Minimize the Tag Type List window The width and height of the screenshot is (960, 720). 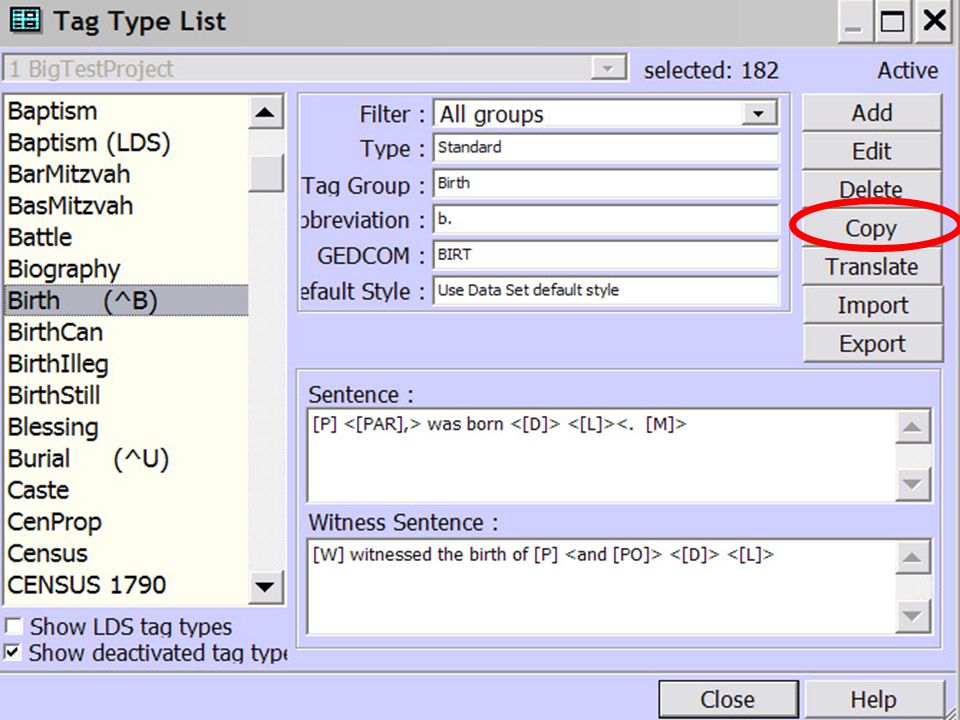click(854, 23)
